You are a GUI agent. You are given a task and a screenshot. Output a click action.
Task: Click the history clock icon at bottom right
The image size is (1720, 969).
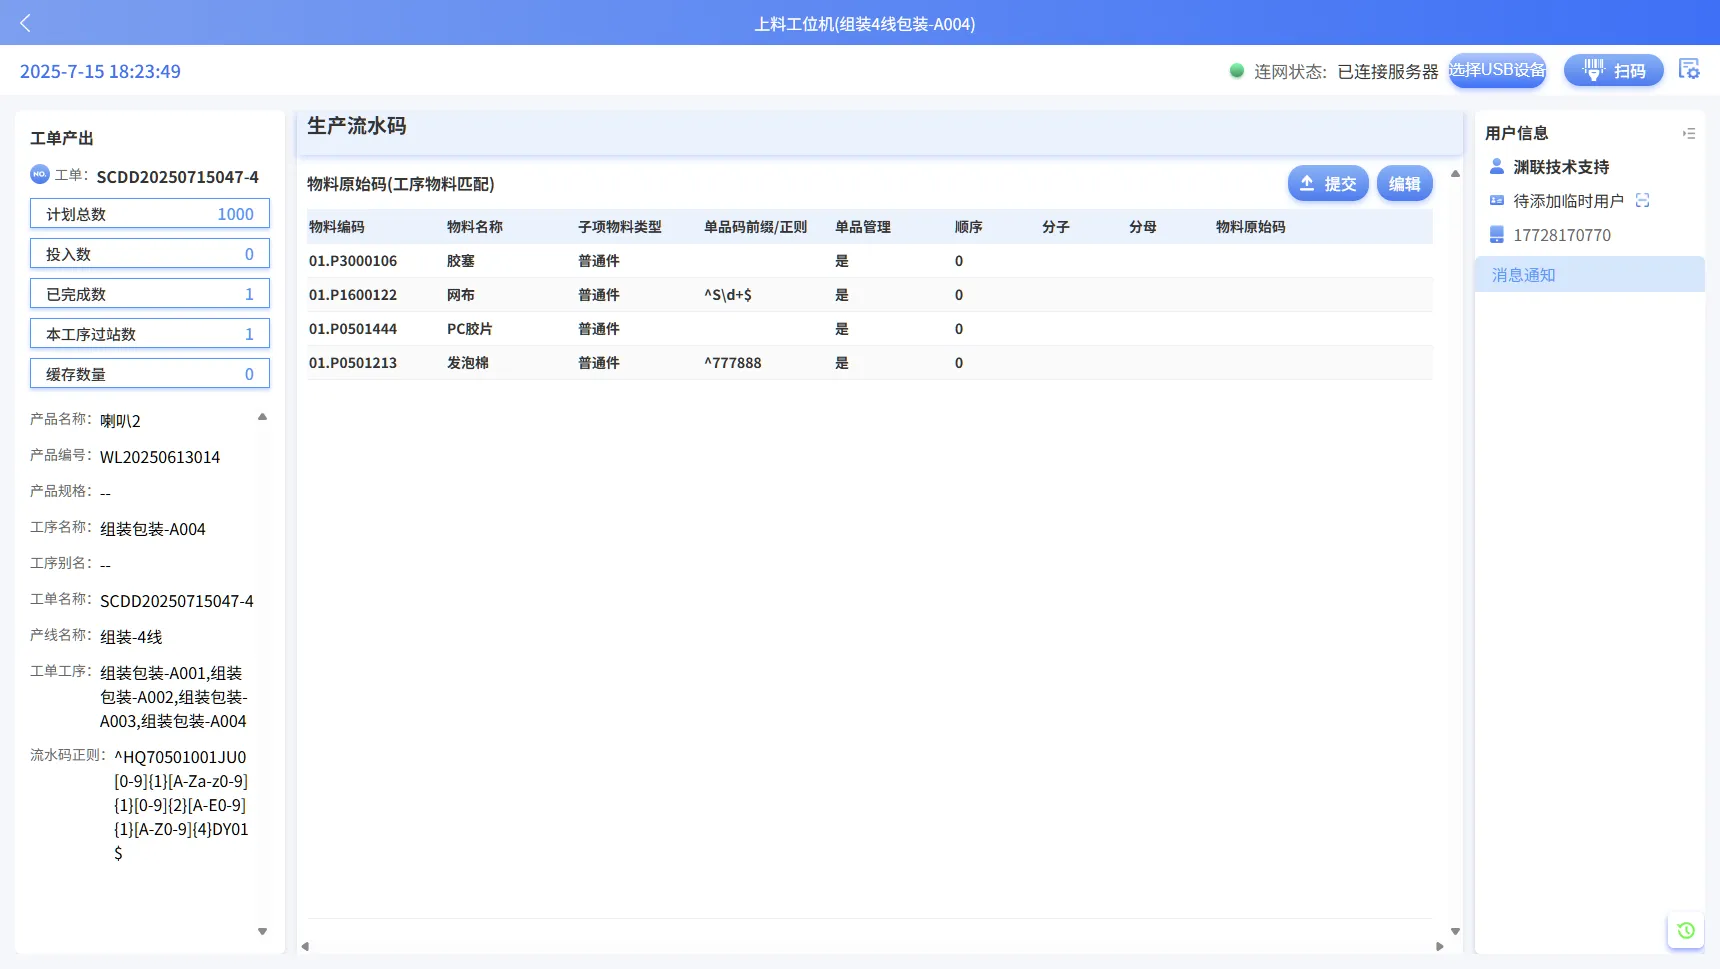click(1686, 930)
